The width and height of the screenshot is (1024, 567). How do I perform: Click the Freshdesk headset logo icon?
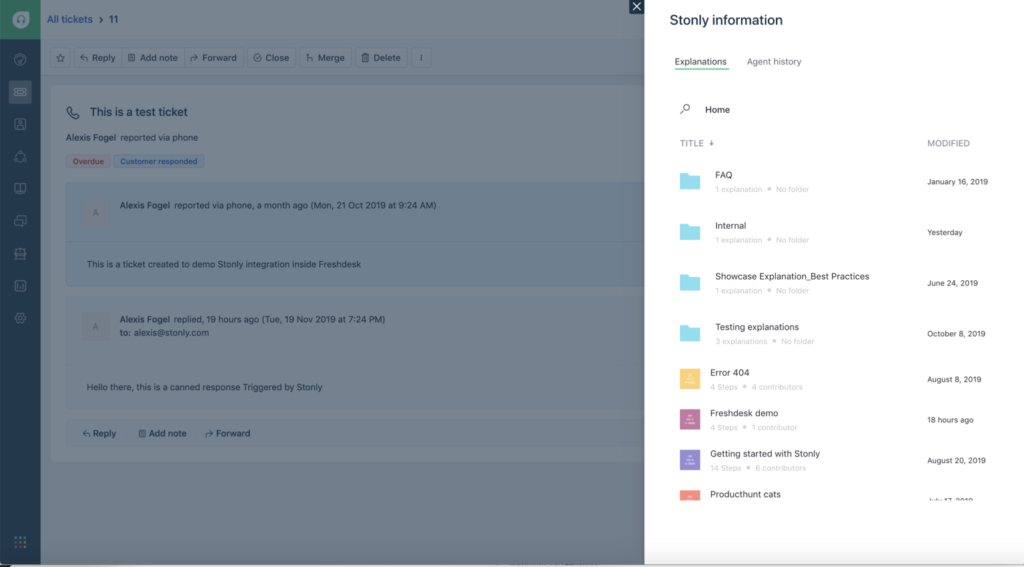point(20,20)
